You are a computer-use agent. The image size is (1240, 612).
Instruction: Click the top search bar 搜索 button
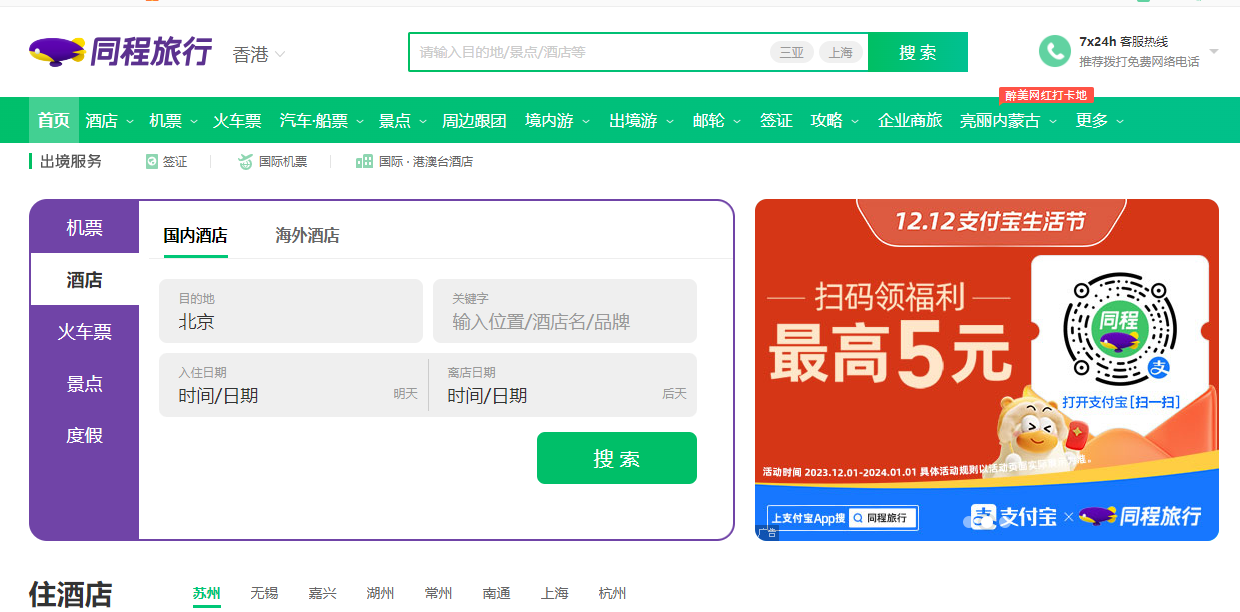pos(917,52)
